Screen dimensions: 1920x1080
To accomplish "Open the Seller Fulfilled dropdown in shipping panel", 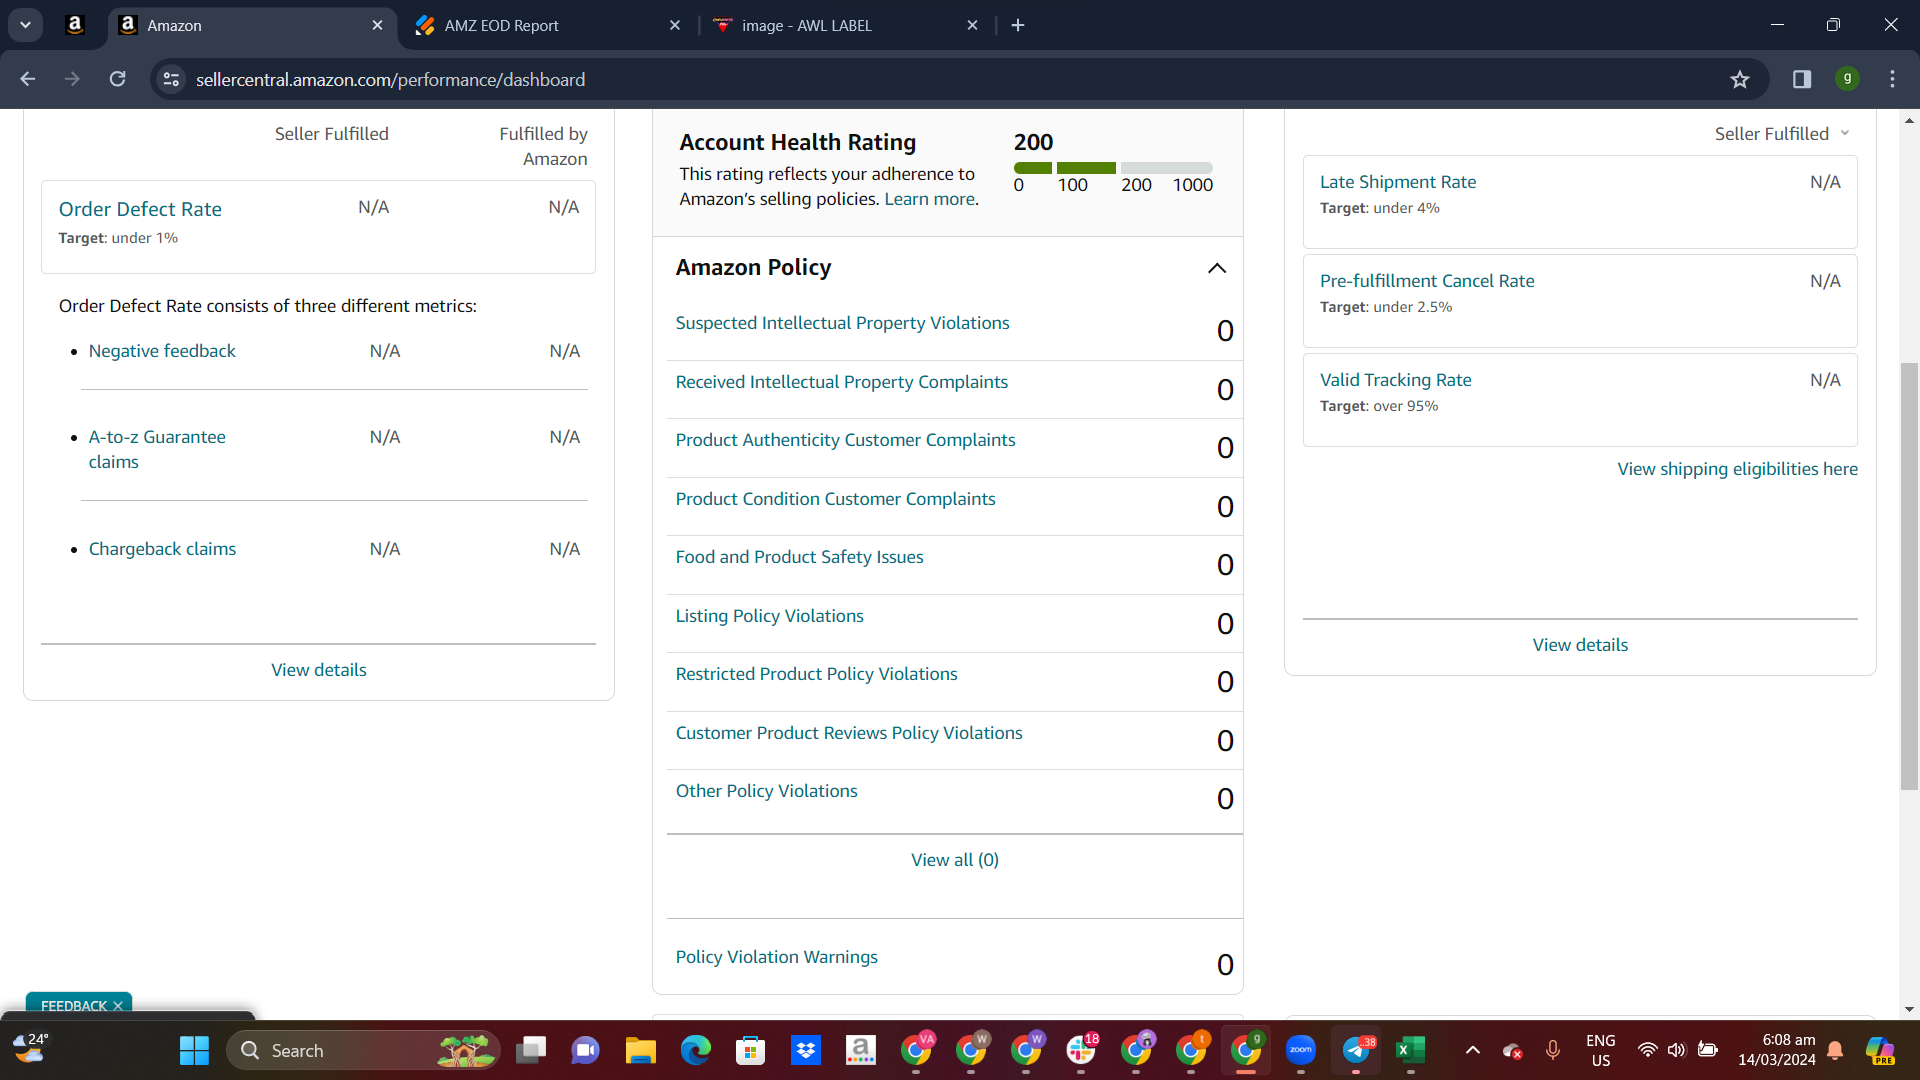I will point(1783,134).
